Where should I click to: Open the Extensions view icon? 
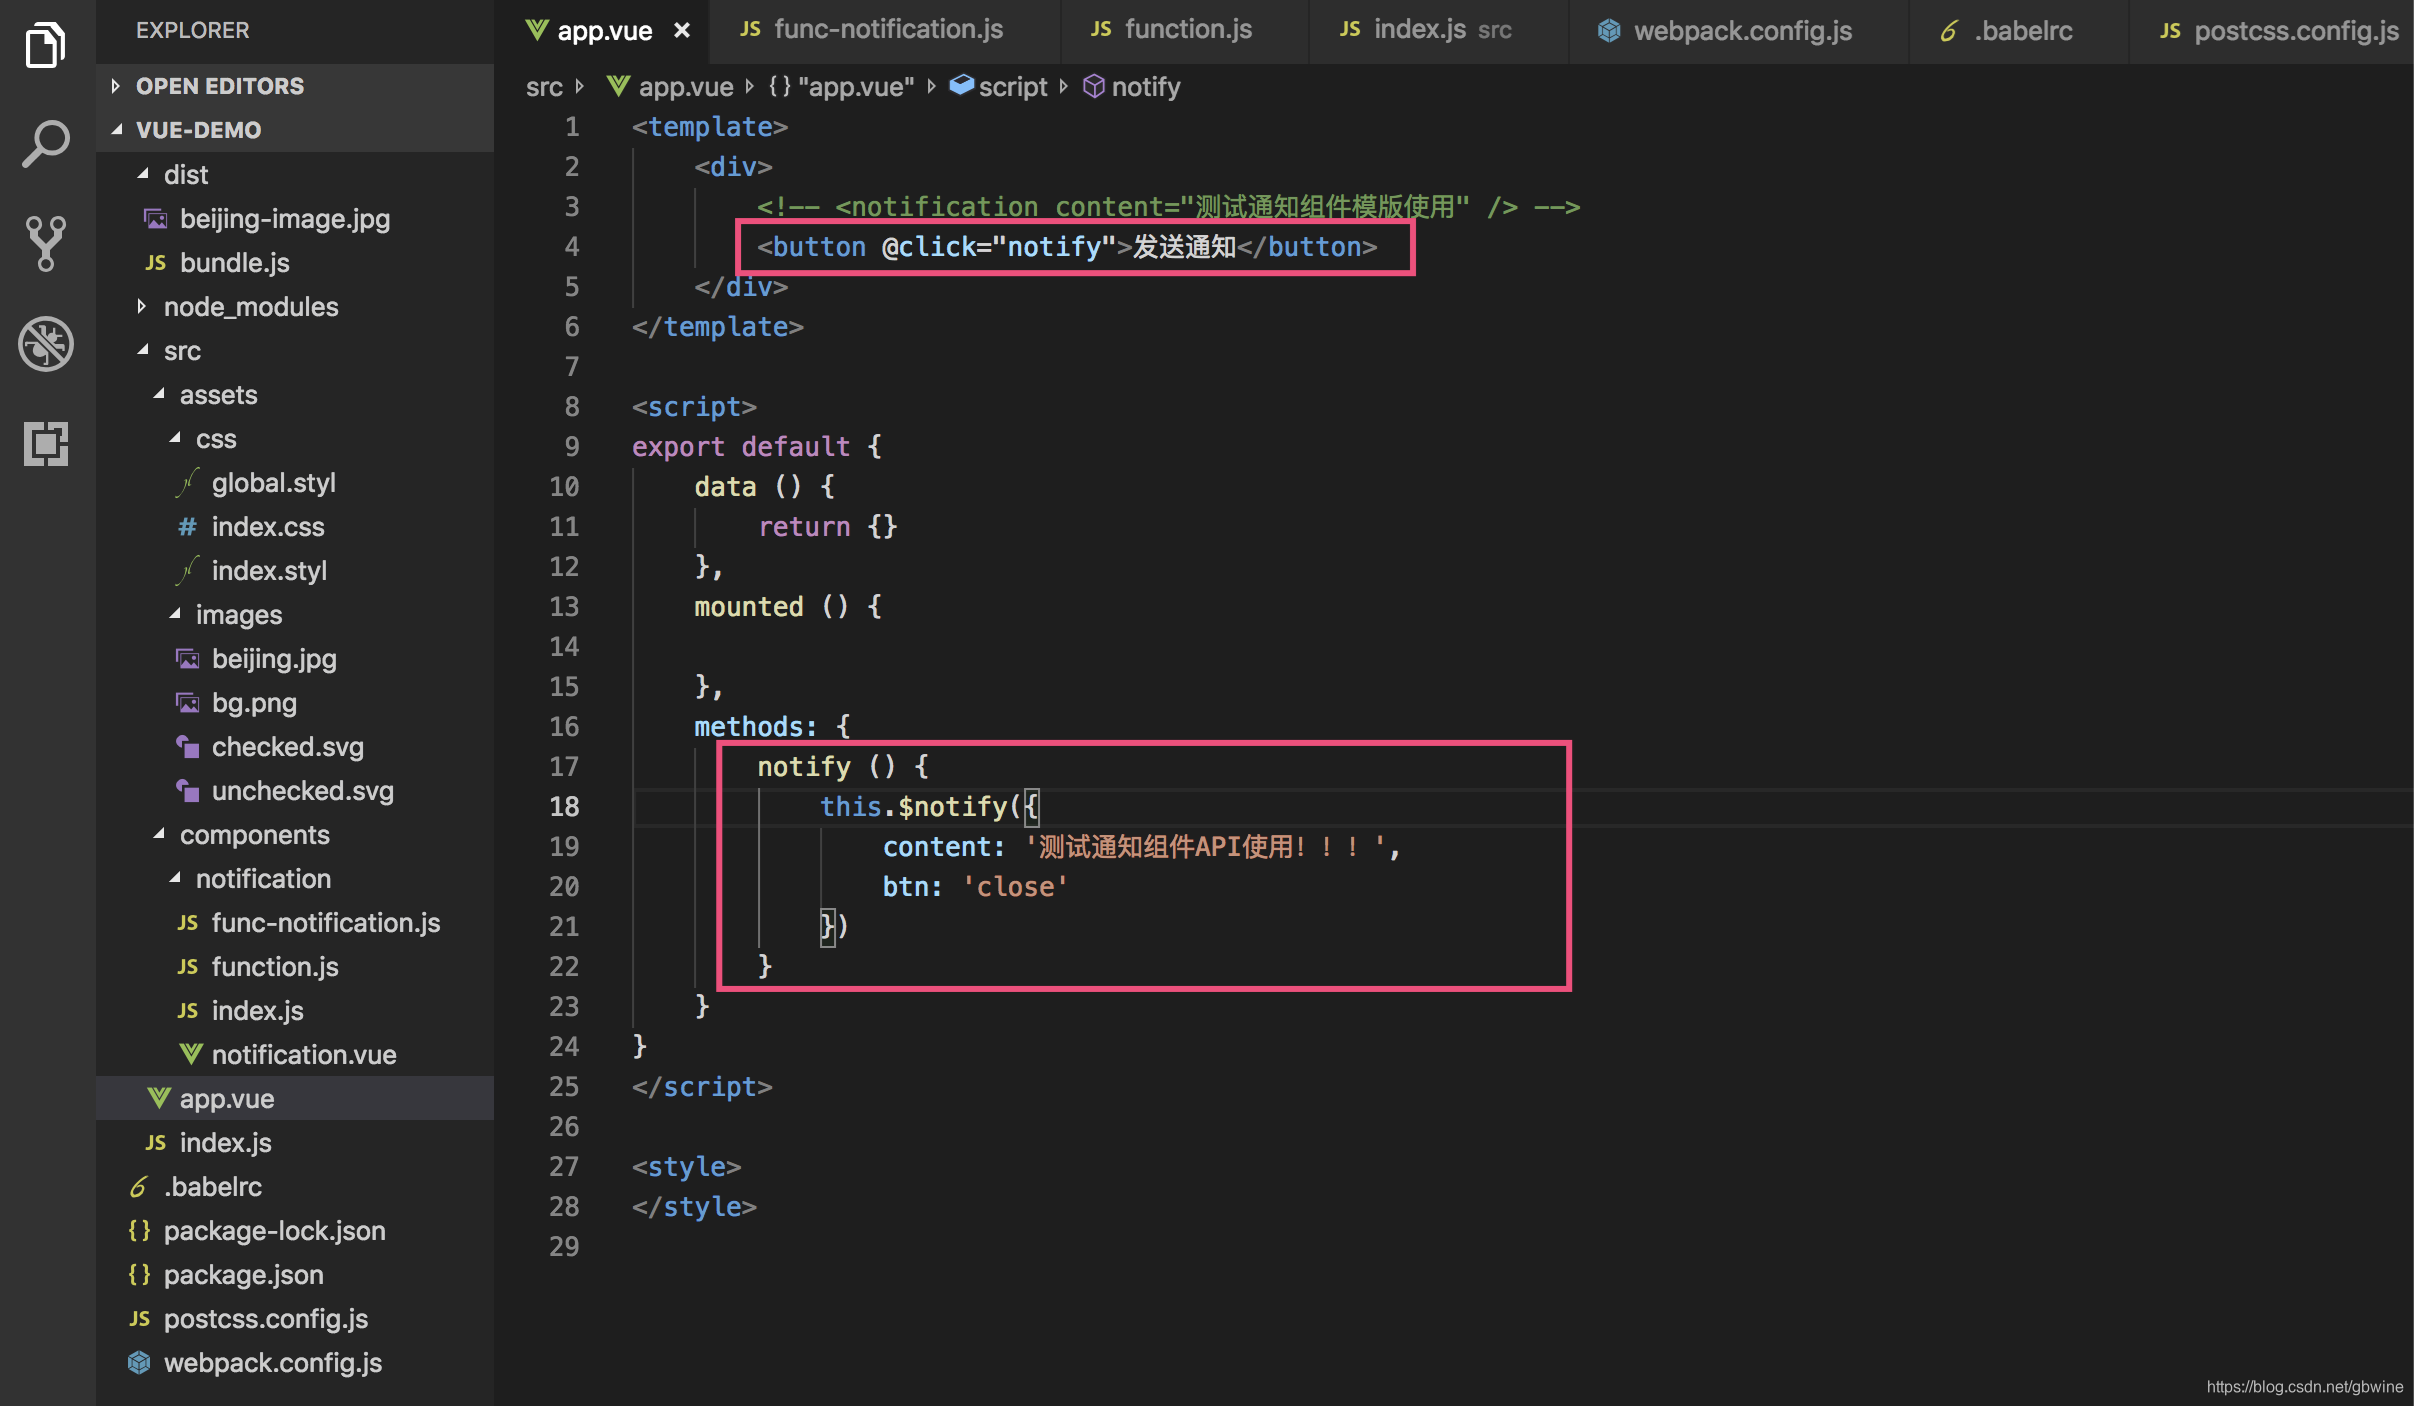(45, 443)
